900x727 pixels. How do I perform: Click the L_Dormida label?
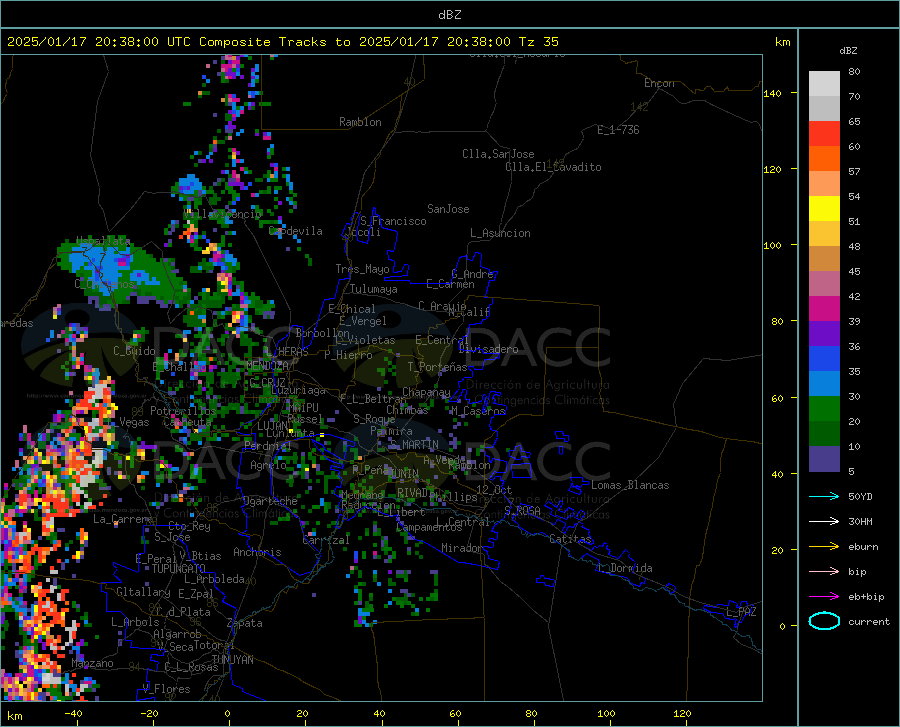point(624,568)
